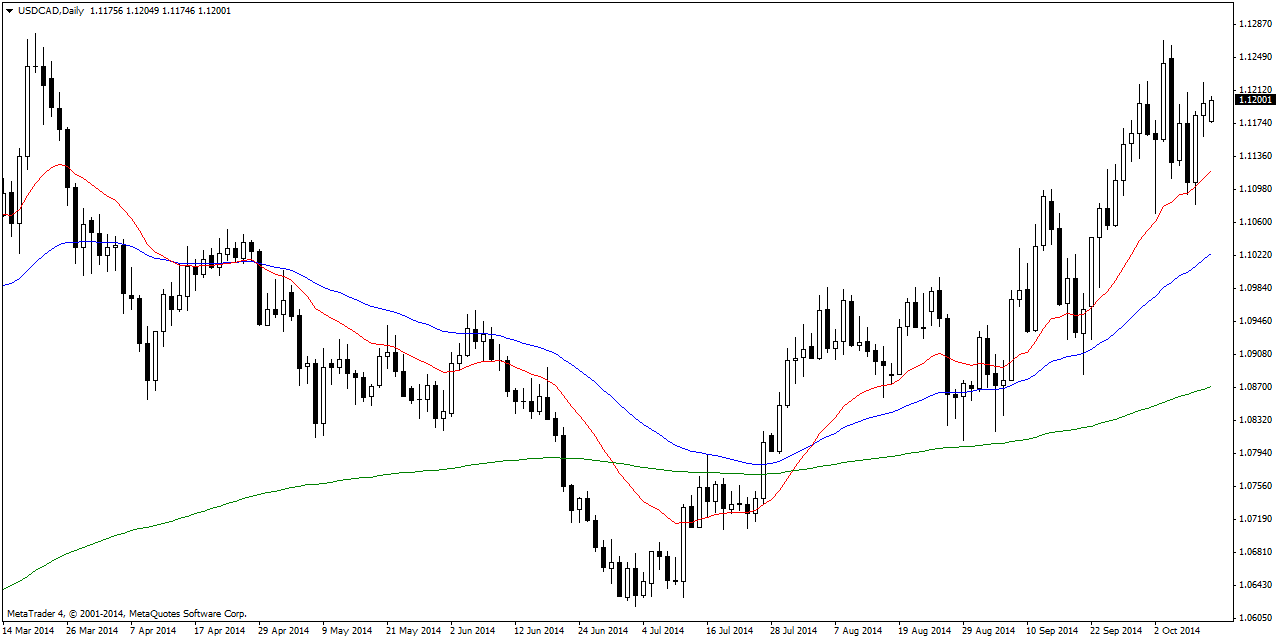The image size is (1276, 639).
Task: Click the 1.07560 price axis label
Action: 1254,485
